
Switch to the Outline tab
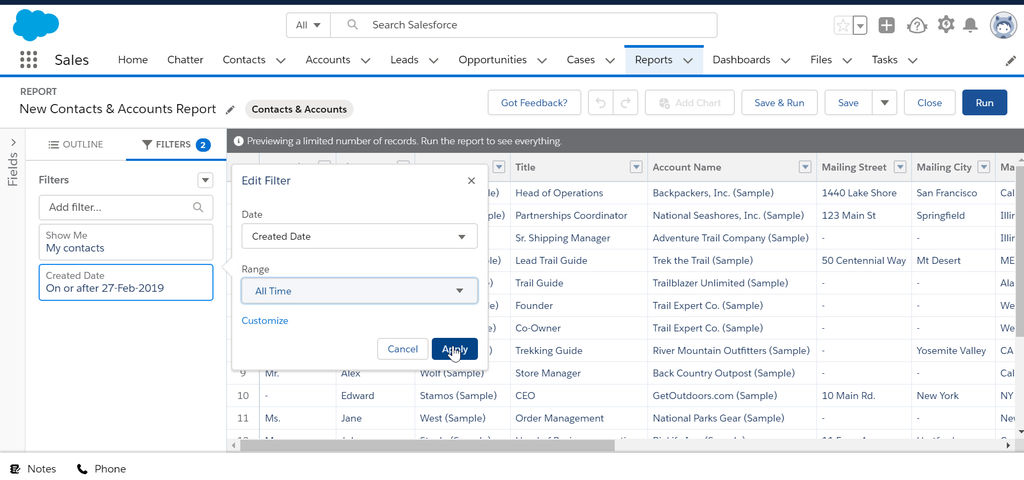click(76, 144)
